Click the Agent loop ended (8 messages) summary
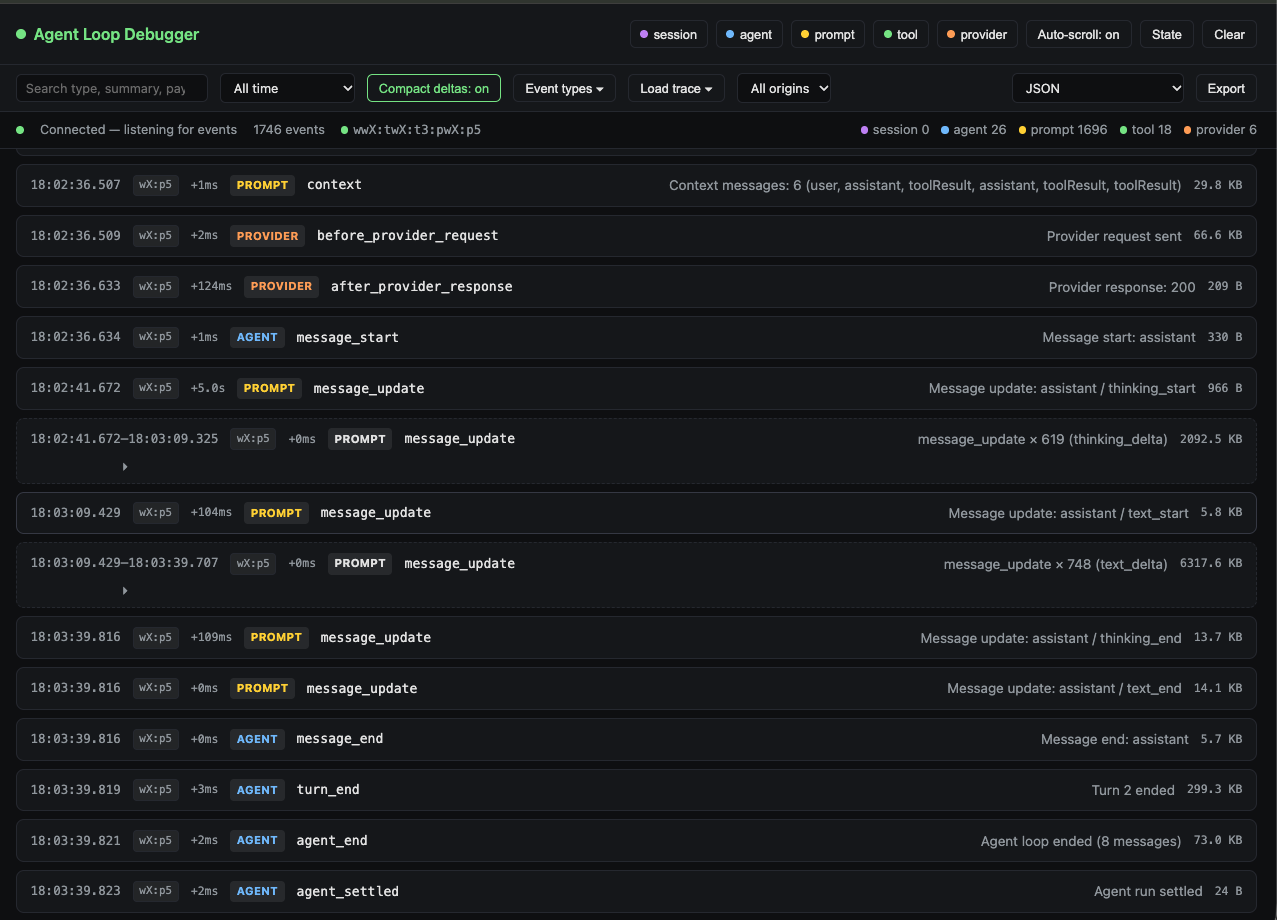 1081,841
